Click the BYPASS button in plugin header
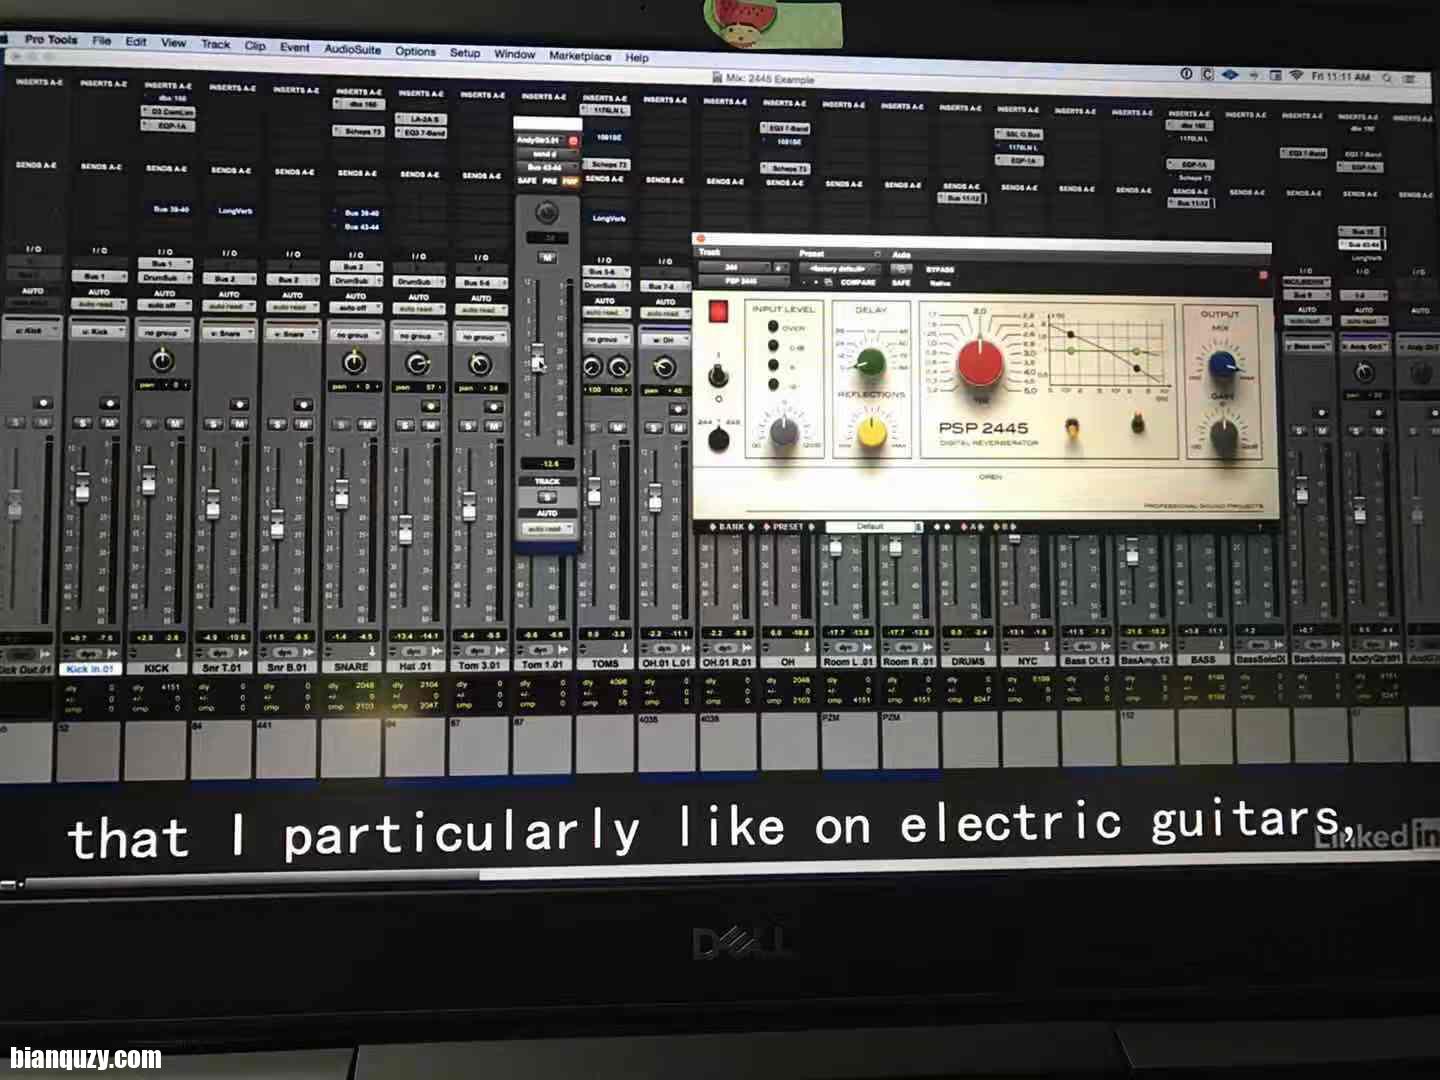1440x1080 pixels. point(939,269)
